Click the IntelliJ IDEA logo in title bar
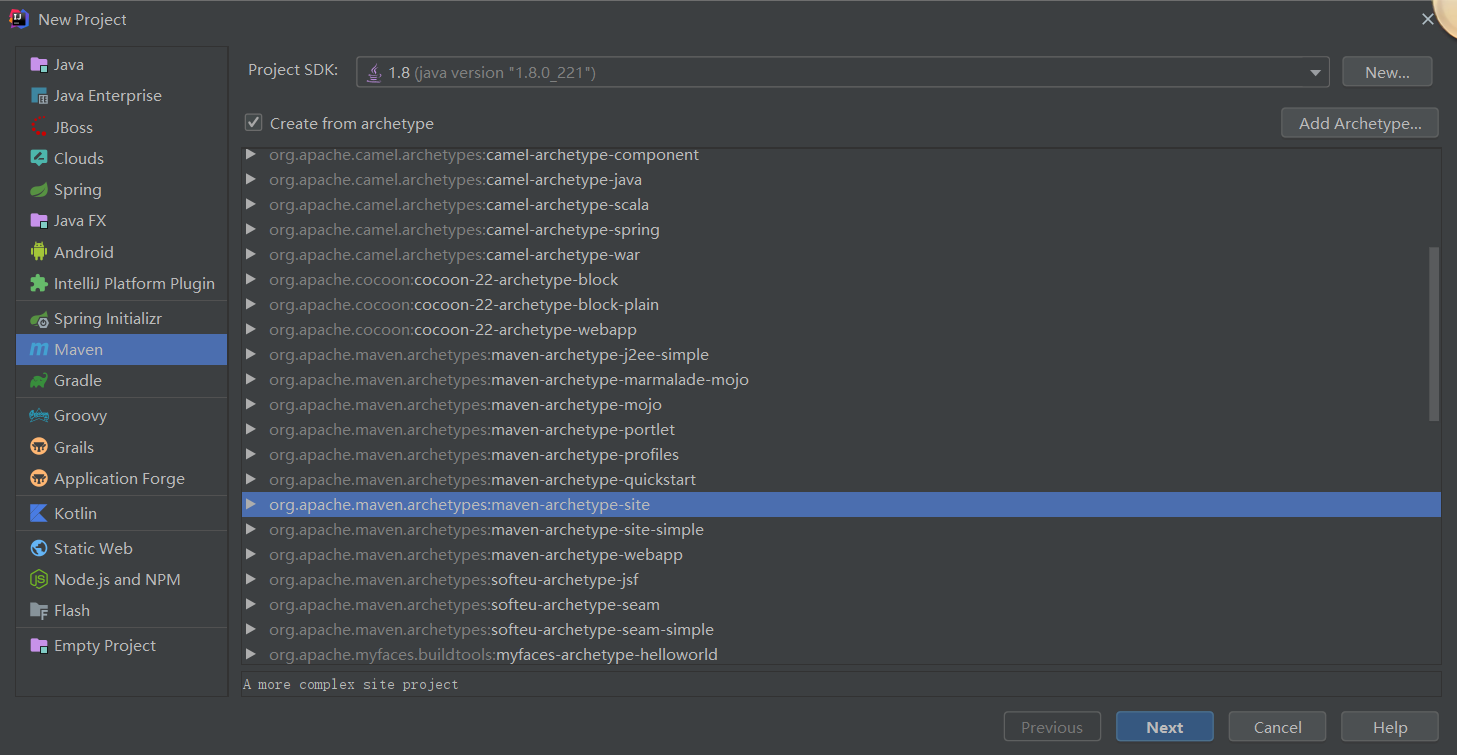Viewport: 1457px width, 755px height. point(19,19)
